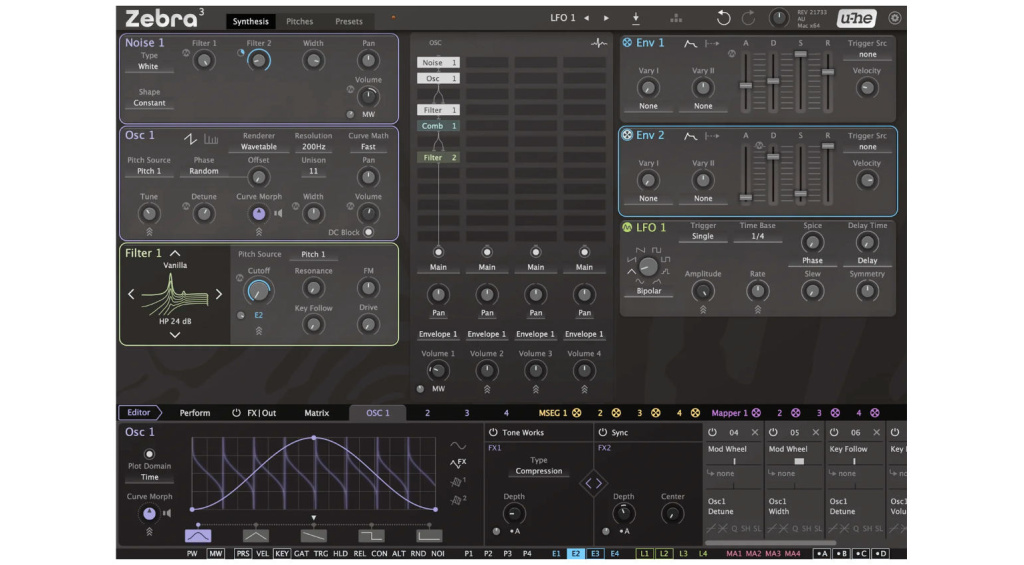Open the Renderer dropdown showing Wavetable
Screen dimensions: 1024x565
(258, 147)
